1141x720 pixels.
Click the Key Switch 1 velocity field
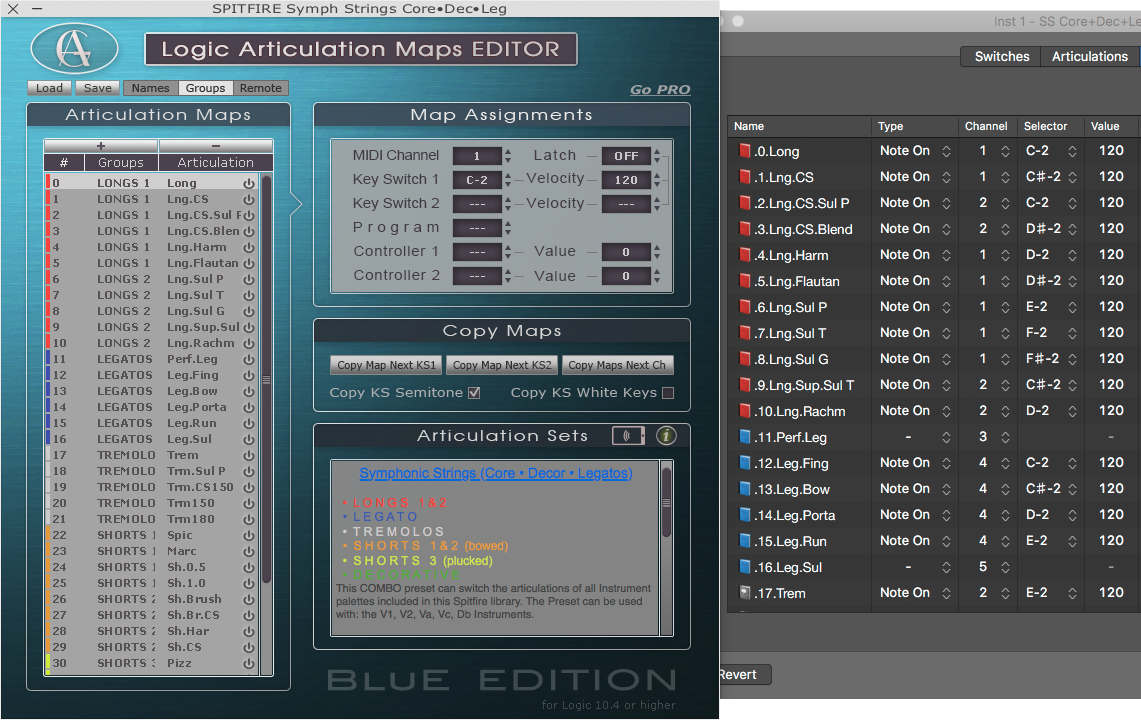click(626, 180)
